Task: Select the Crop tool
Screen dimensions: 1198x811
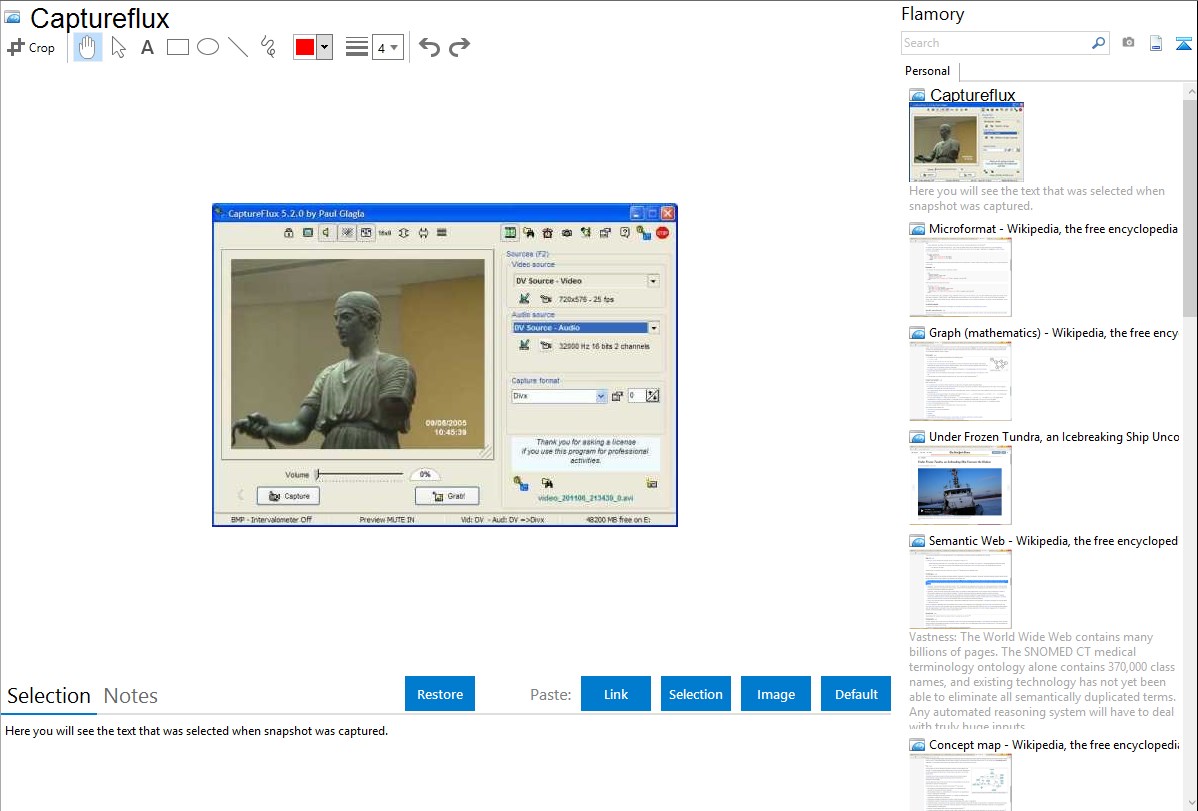Action: tap(31, 47)
